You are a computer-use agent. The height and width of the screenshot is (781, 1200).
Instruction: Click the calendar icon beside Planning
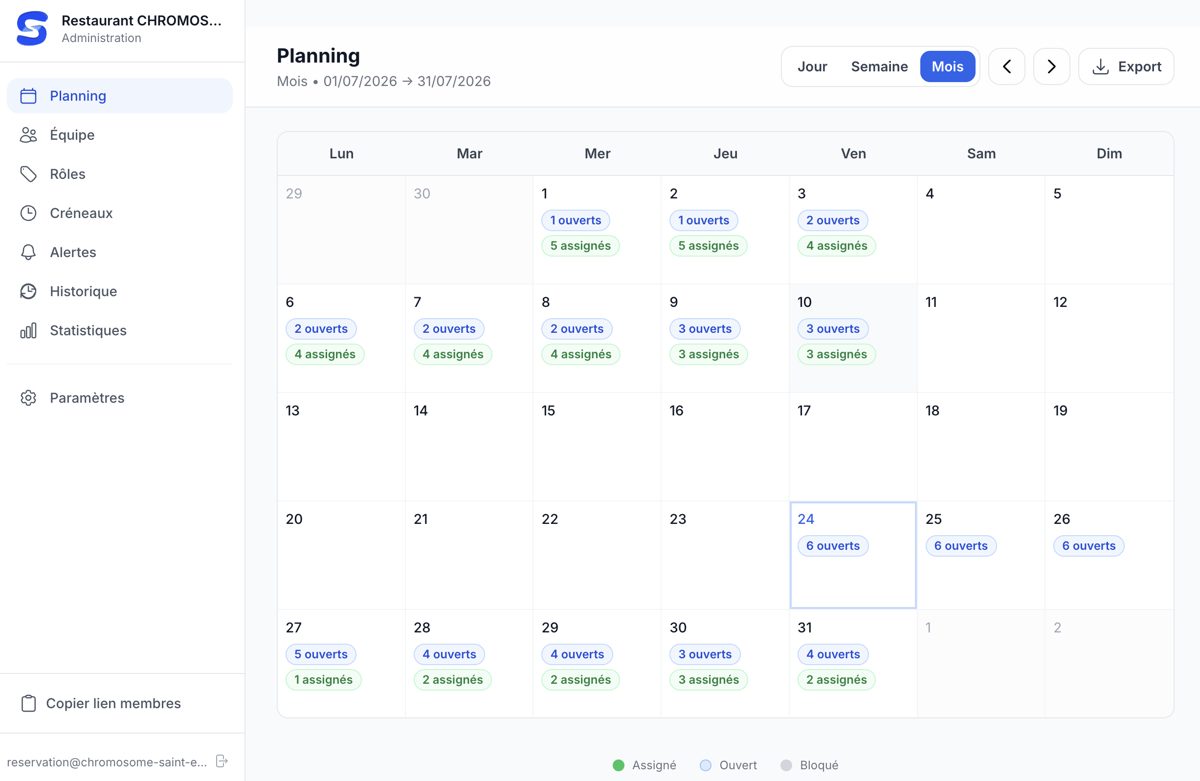click(x=28, y=96)
